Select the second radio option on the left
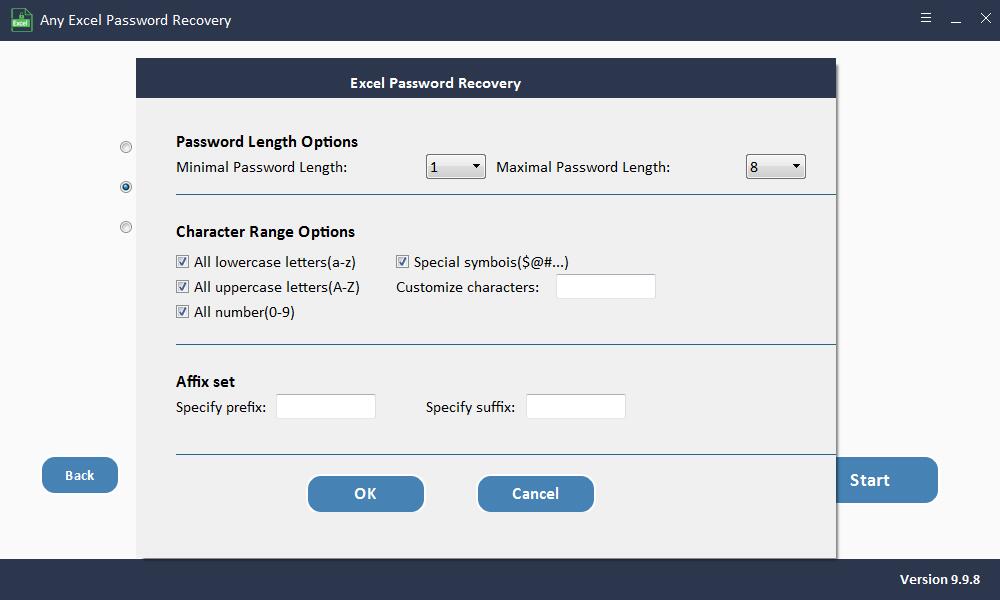The width and height of the screenshot is (1000, 600). [x=126, y=186]
